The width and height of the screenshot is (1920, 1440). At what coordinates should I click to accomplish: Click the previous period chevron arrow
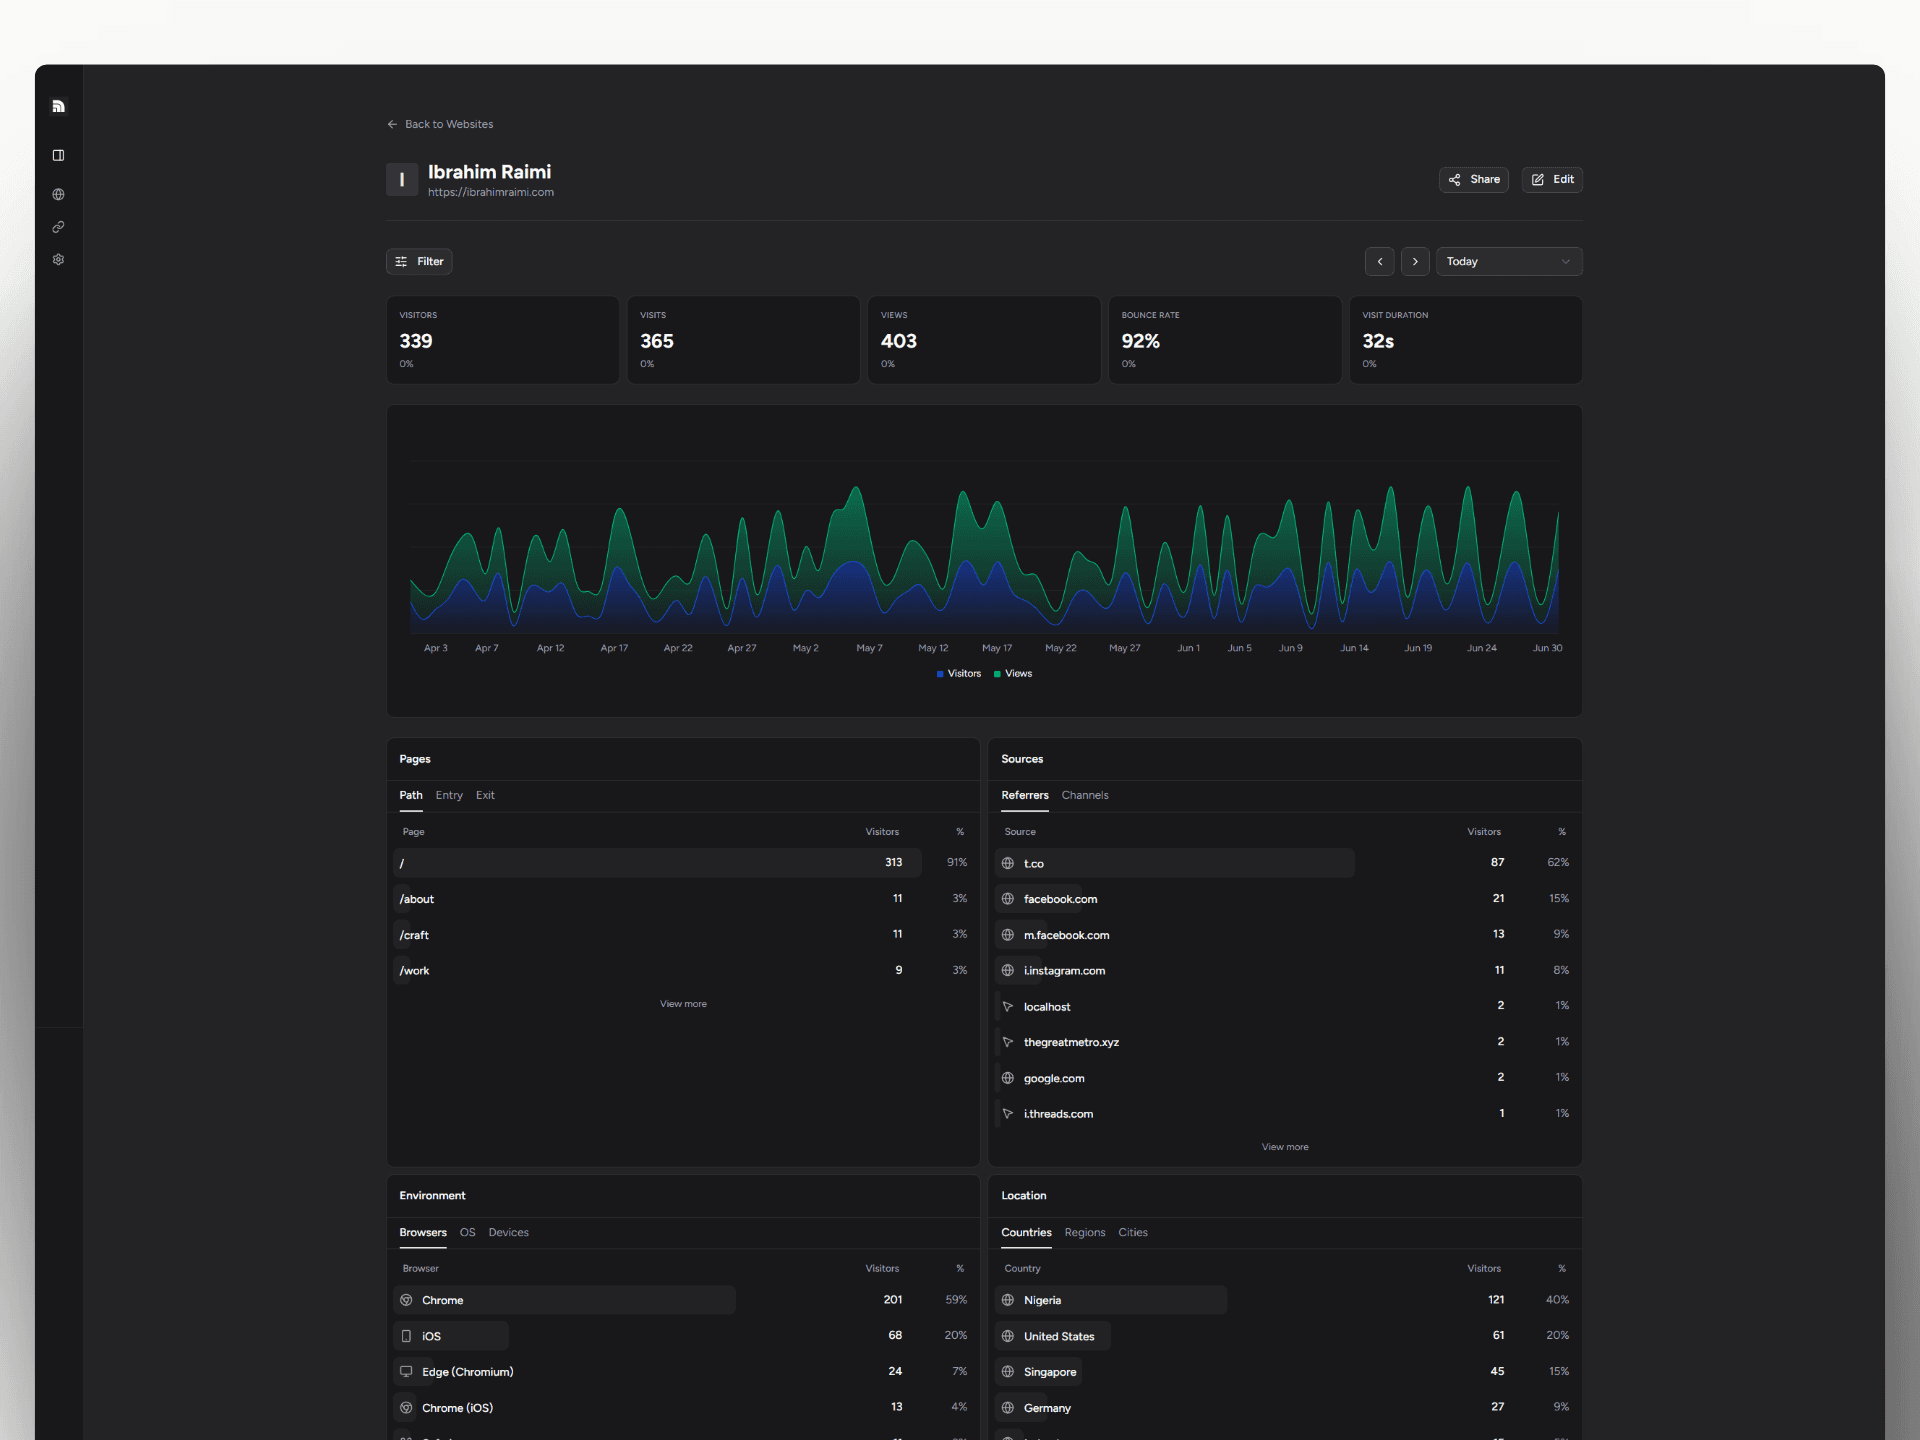click(1380, 261)
